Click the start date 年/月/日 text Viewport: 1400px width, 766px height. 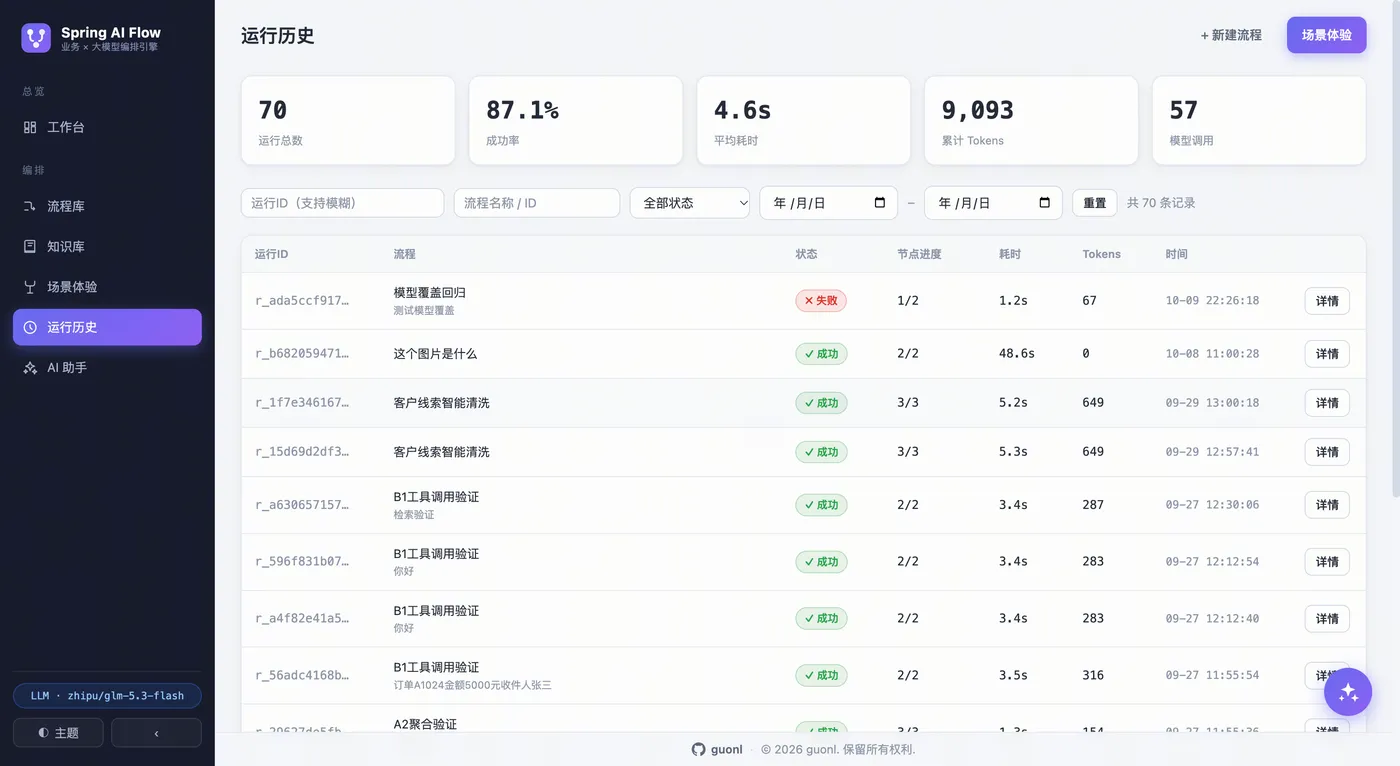pos(800,203)
